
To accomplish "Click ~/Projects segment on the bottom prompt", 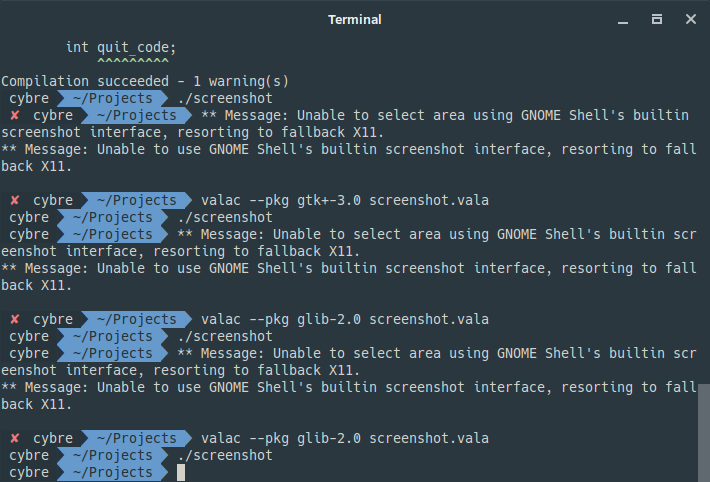I will (112, 472).
